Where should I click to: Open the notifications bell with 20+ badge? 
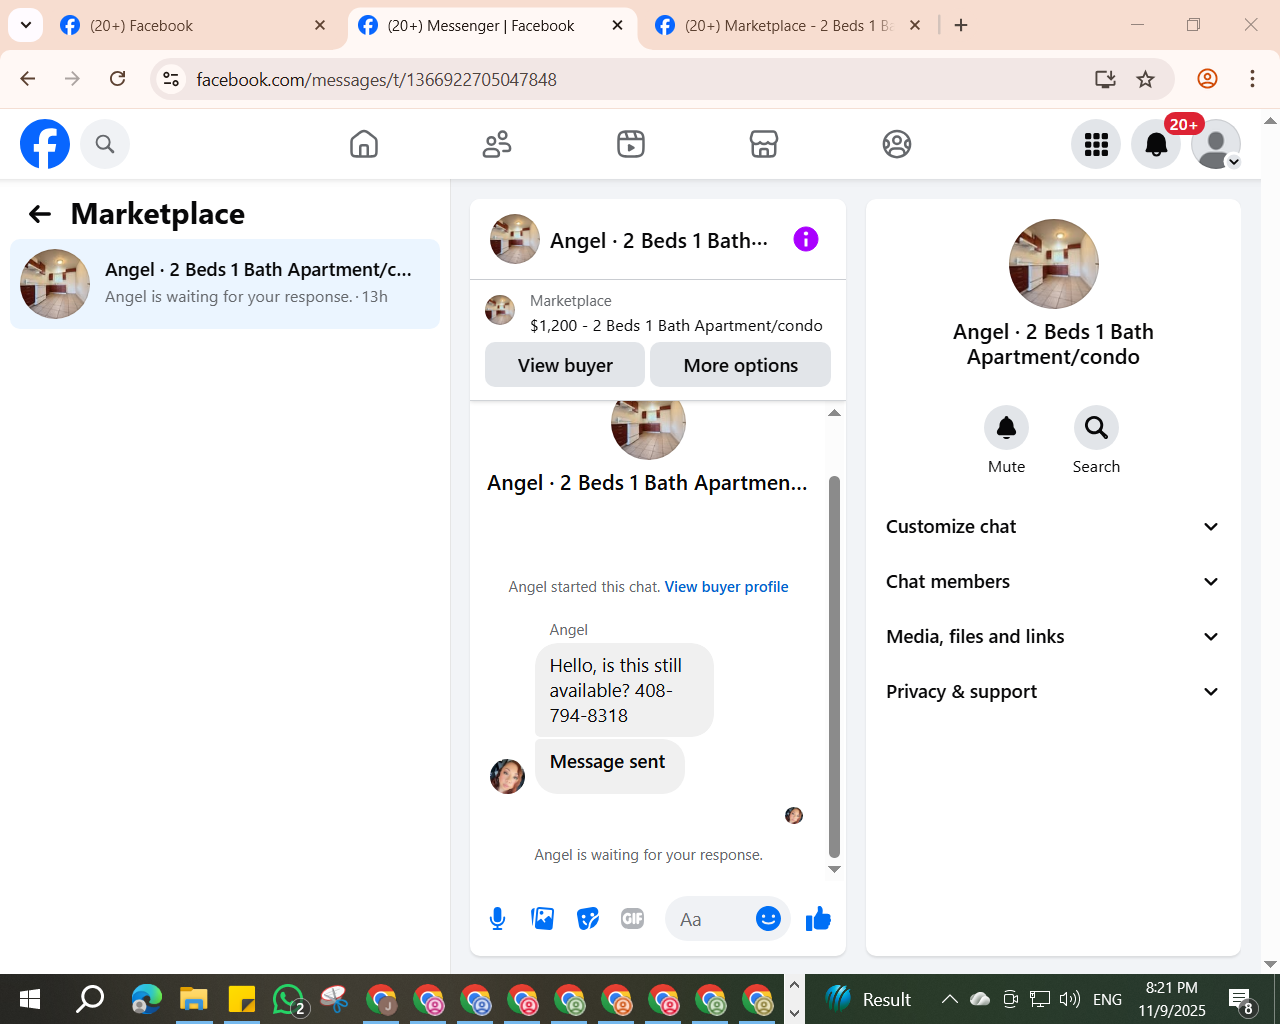coord(1156,144)
